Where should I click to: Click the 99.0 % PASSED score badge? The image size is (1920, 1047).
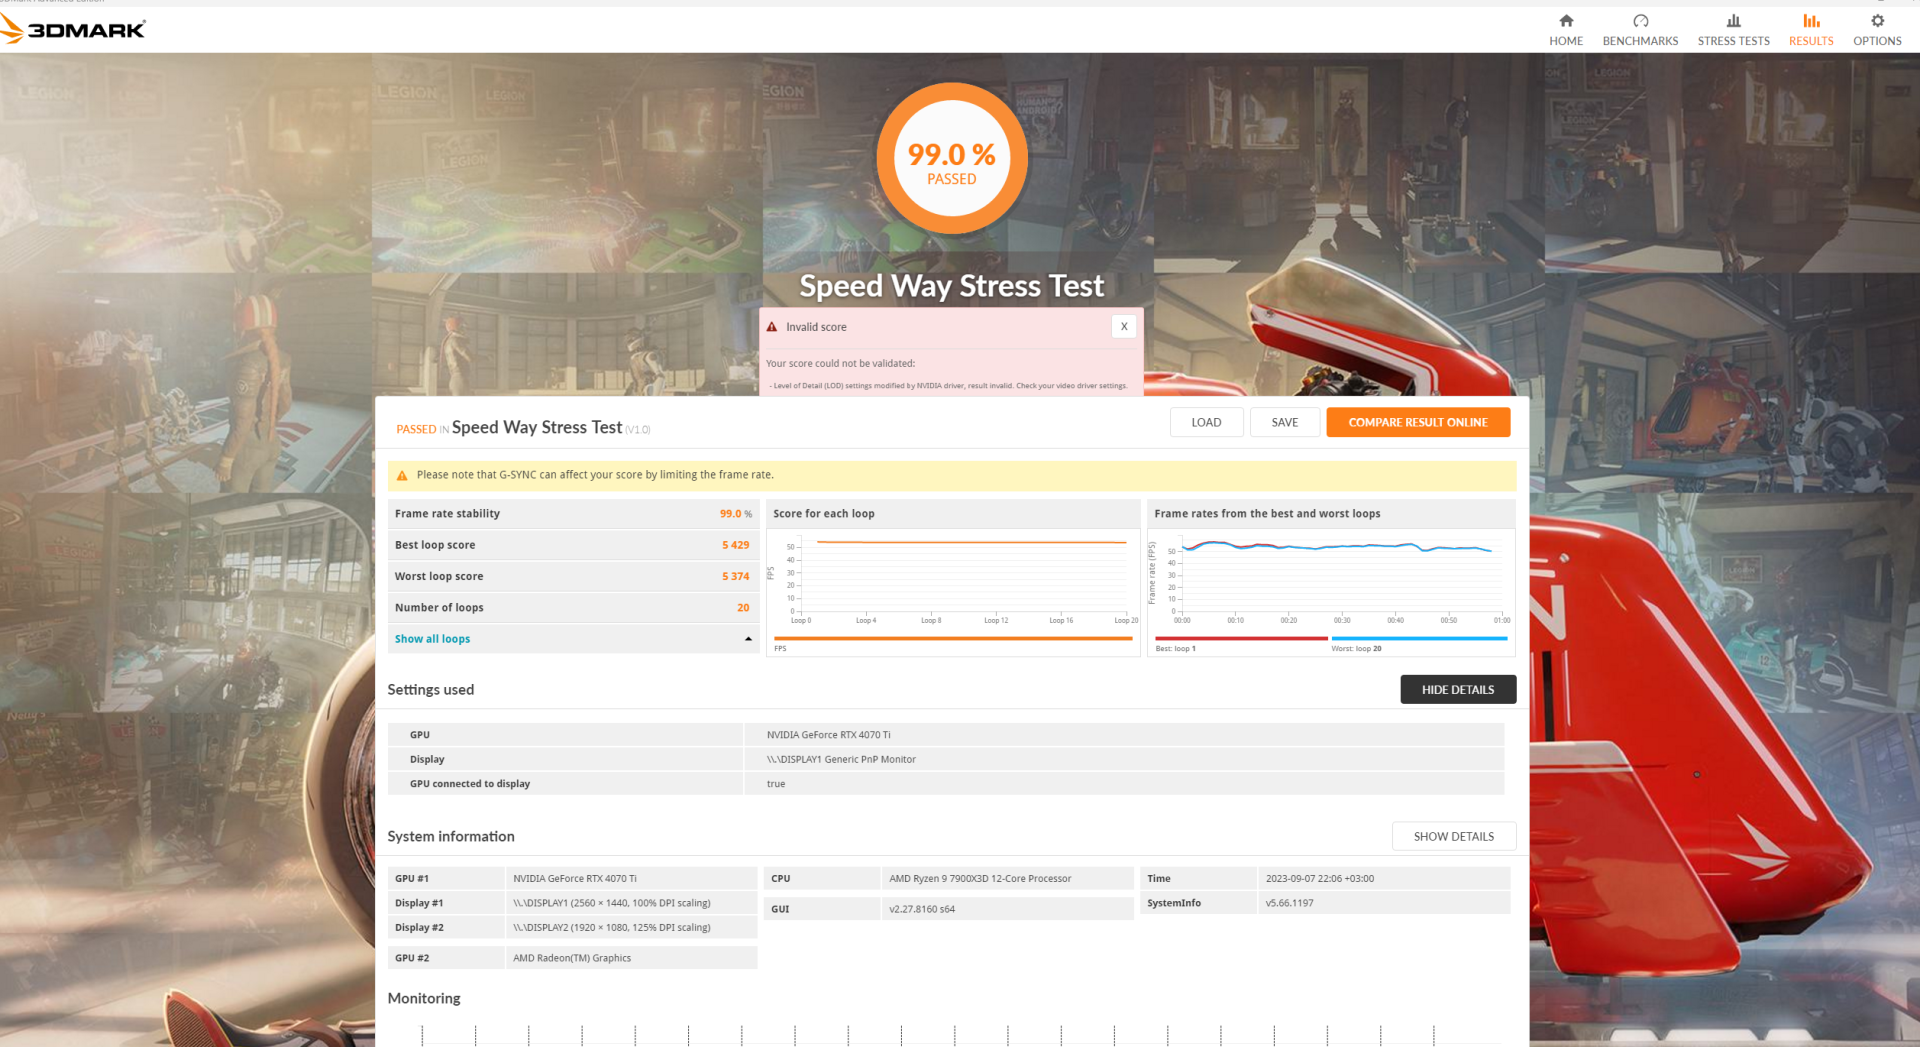pos(952,158)
